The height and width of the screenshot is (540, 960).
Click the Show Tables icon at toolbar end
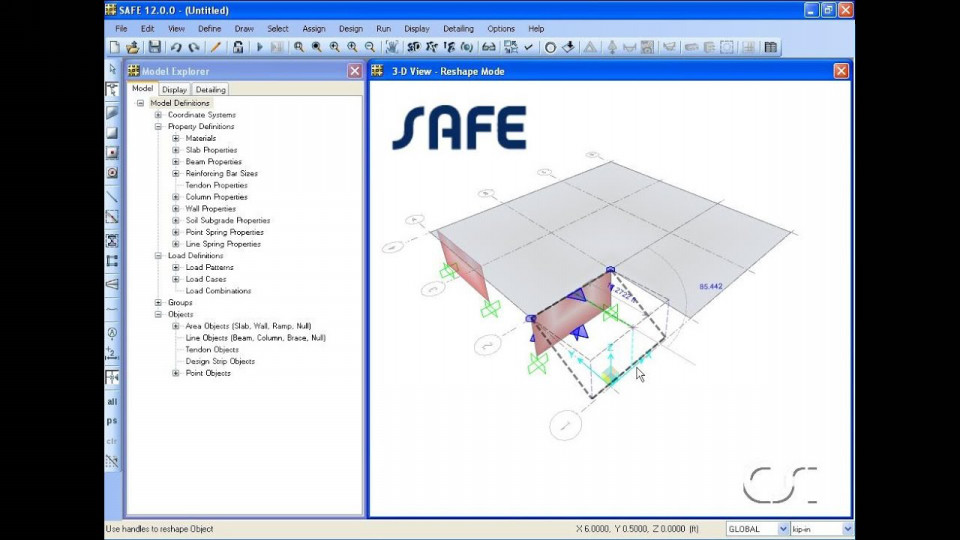coord(771,47)
